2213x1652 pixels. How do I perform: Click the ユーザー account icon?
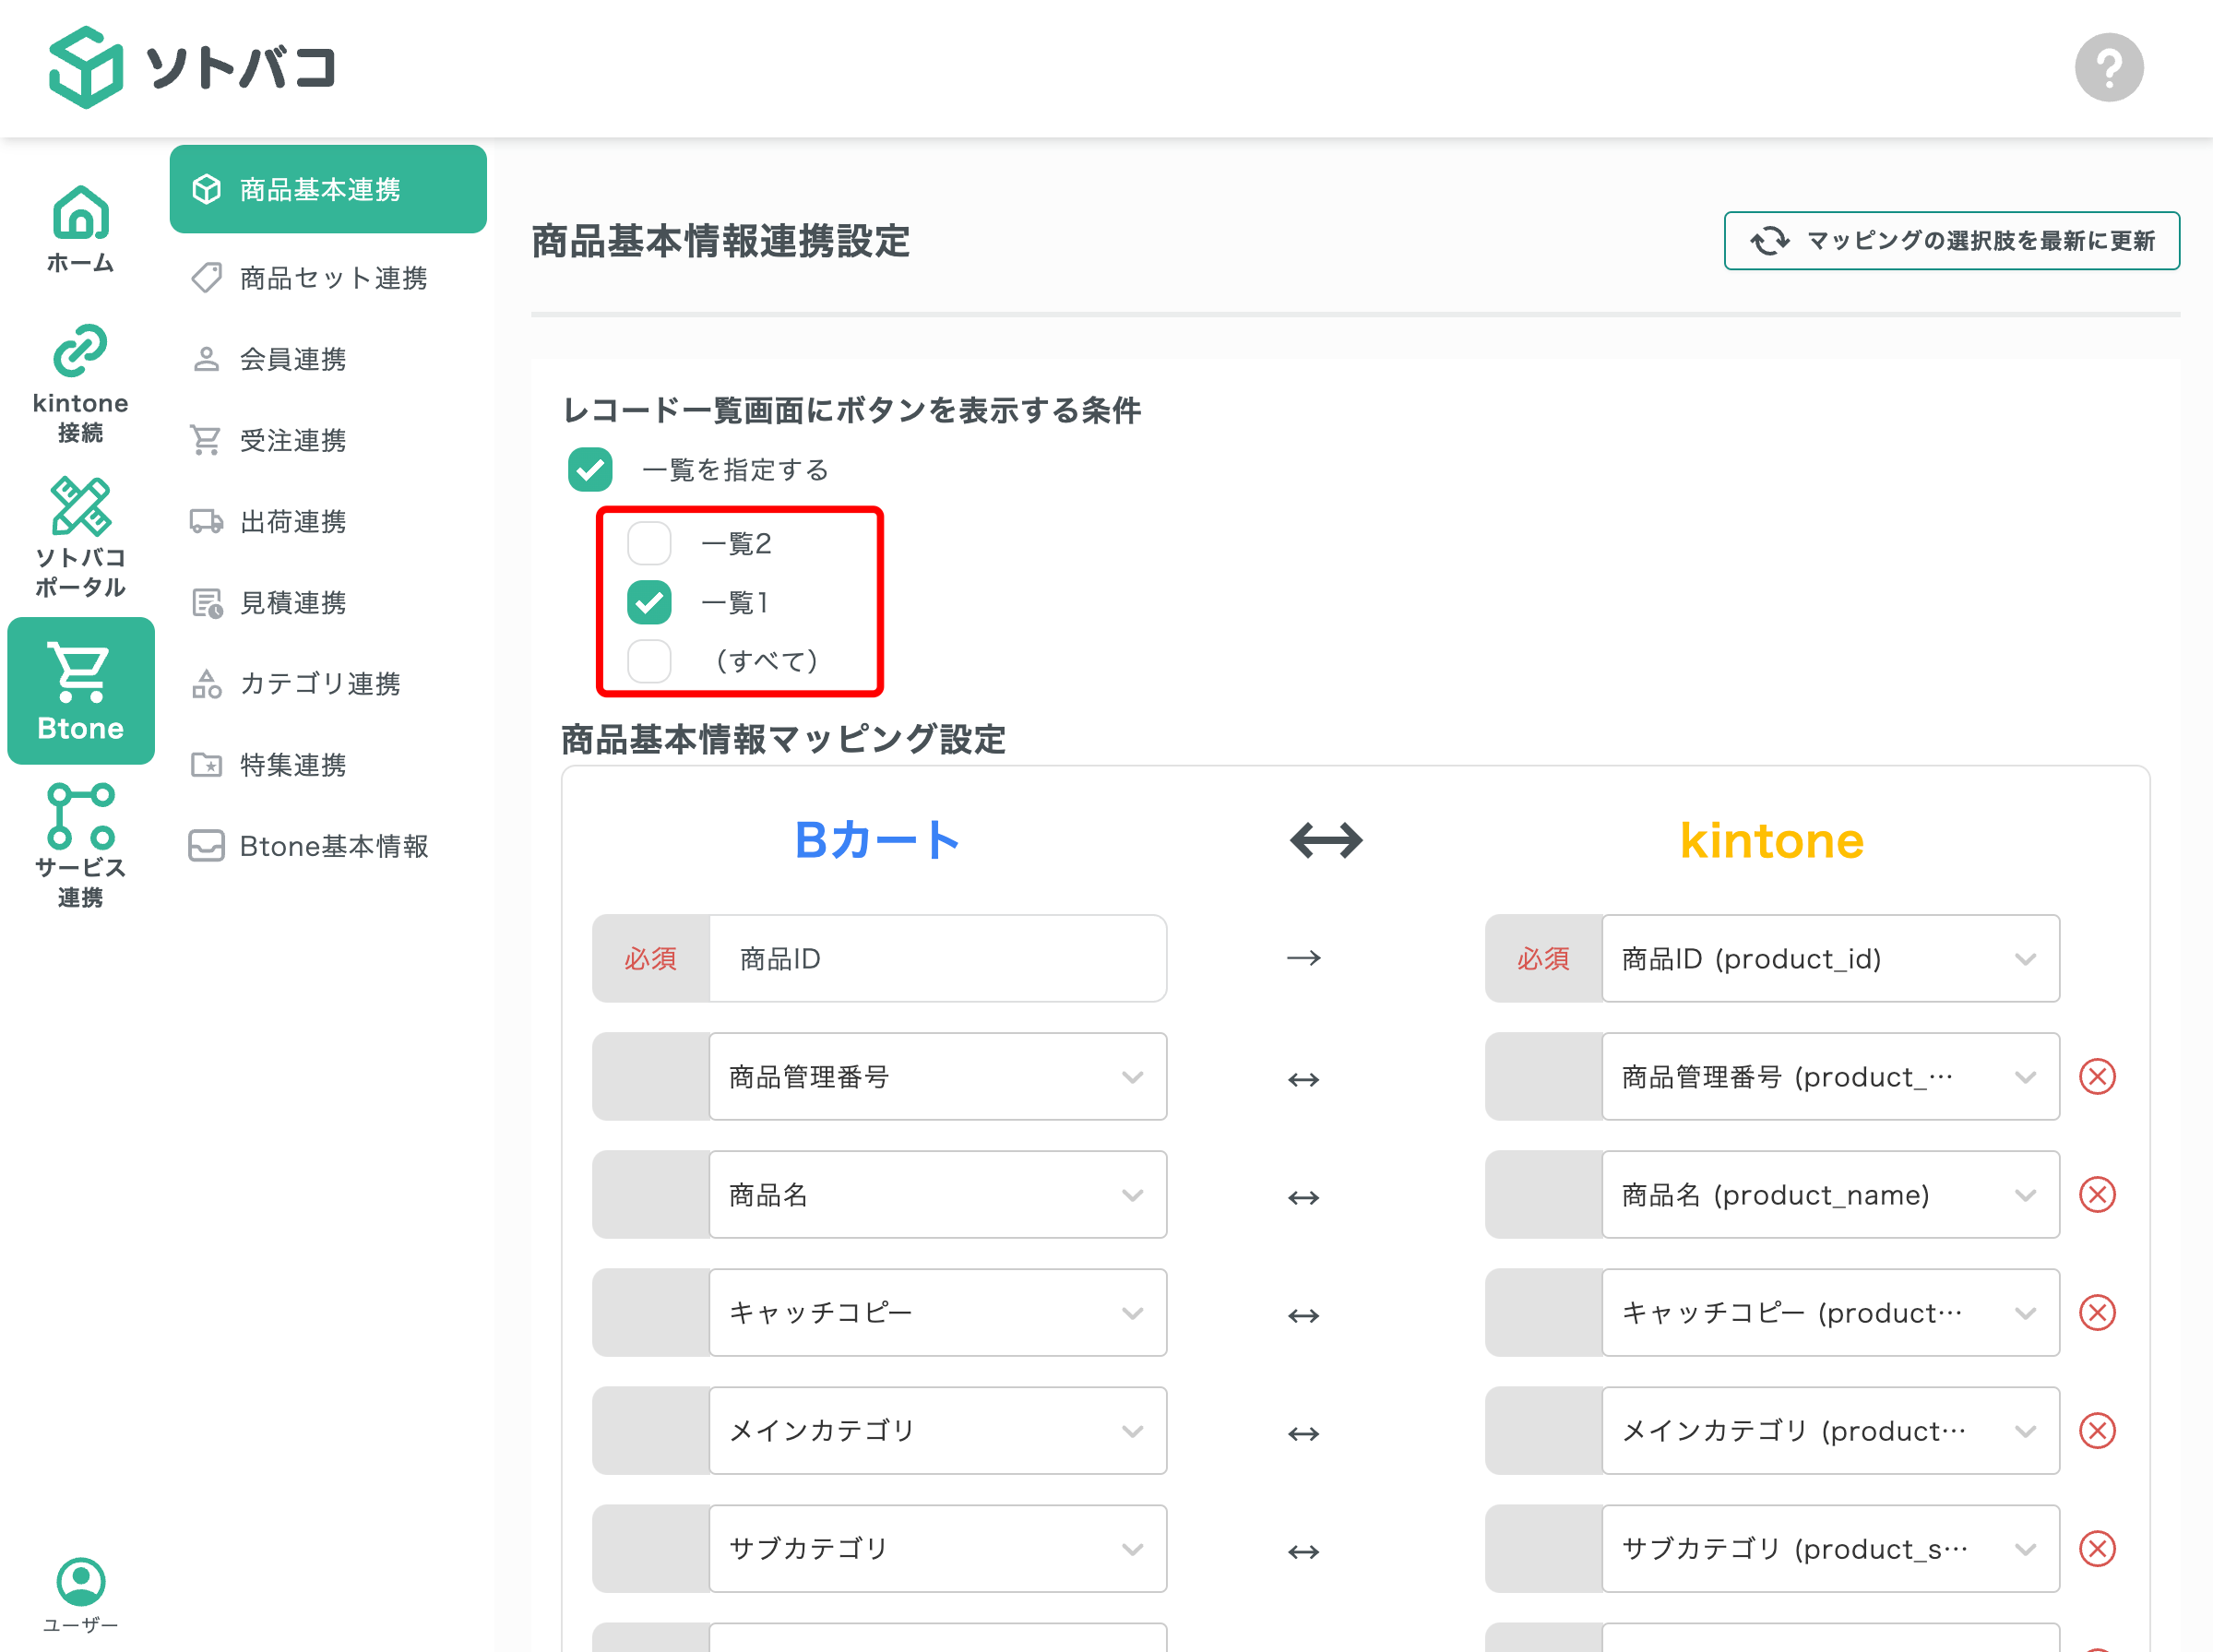pos(82,1583)
